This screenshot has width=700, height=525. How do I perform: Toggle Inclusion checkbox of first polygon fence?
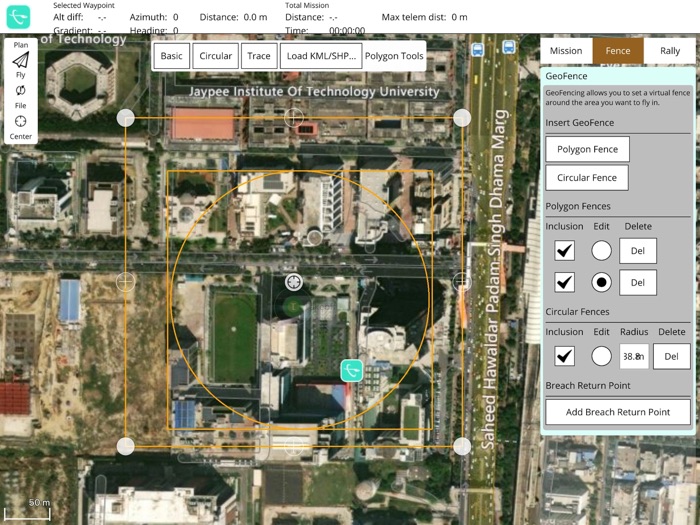[x=564, y=250]
